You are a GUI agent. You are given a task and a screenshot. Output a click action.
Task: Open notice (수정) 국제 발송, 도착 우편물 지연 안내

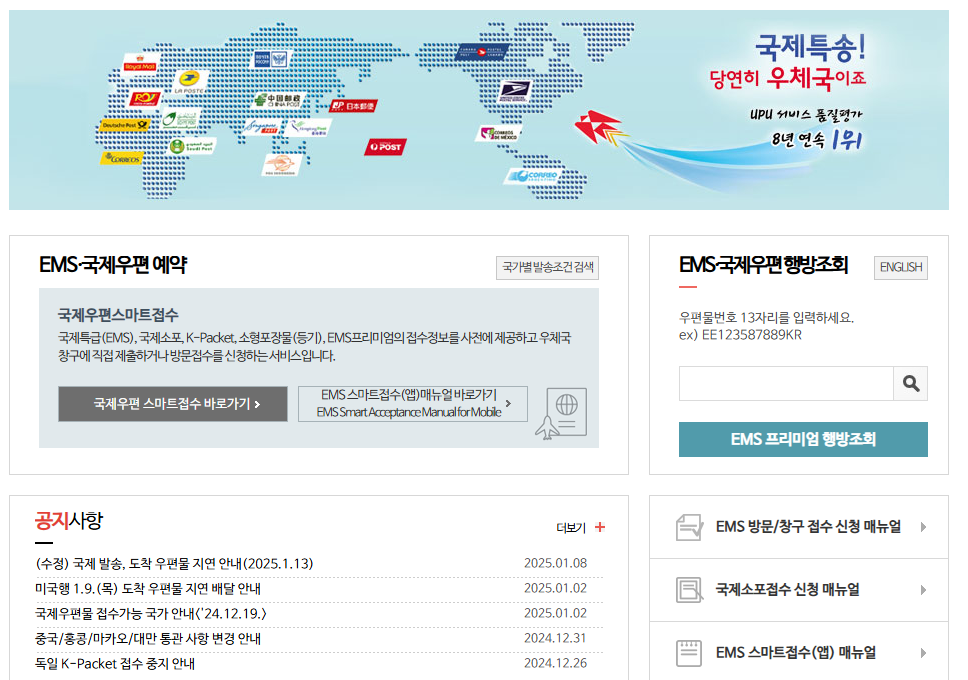(x=174, y=563)
